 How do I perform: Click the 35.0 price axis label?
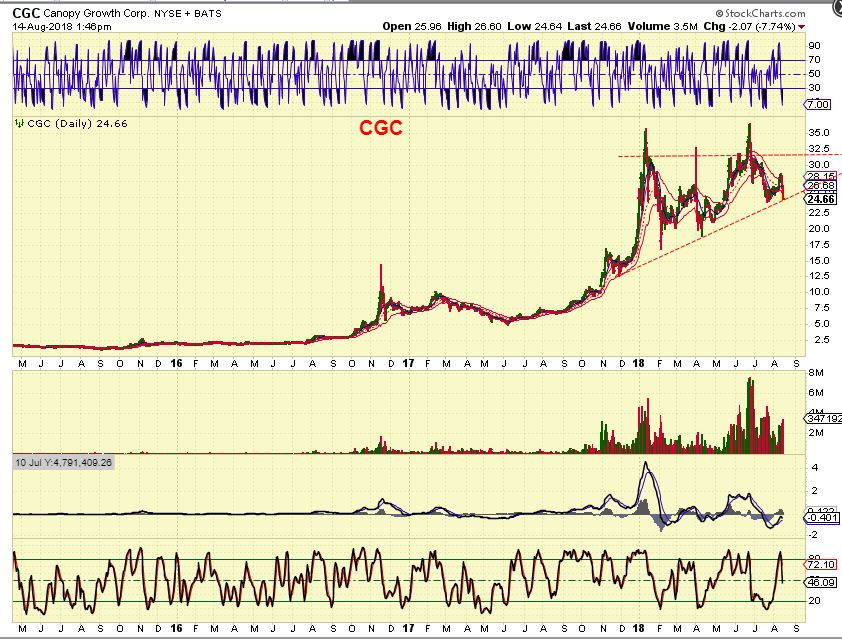(818, 133)
